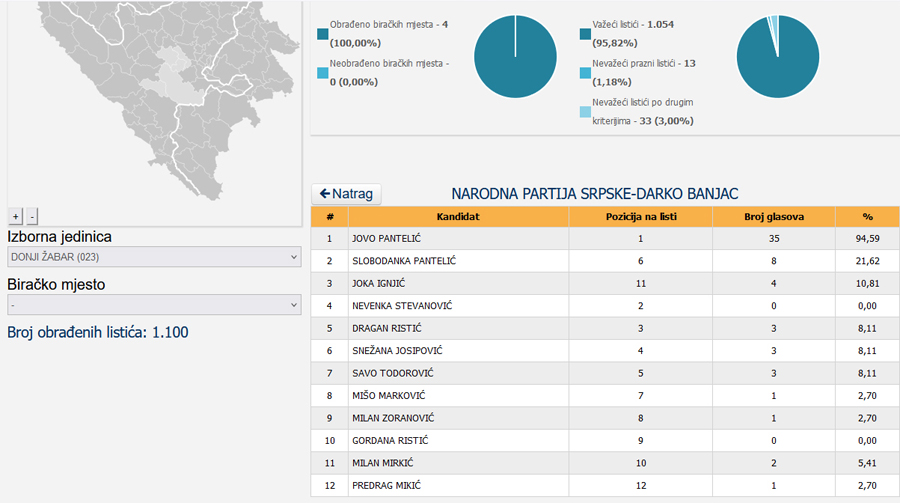Image resolution: width=900 pixels, height=503 pixels.
Task: Select candidate SNEŽANA JOSIPOVIĆ
Action: point(397,350)
